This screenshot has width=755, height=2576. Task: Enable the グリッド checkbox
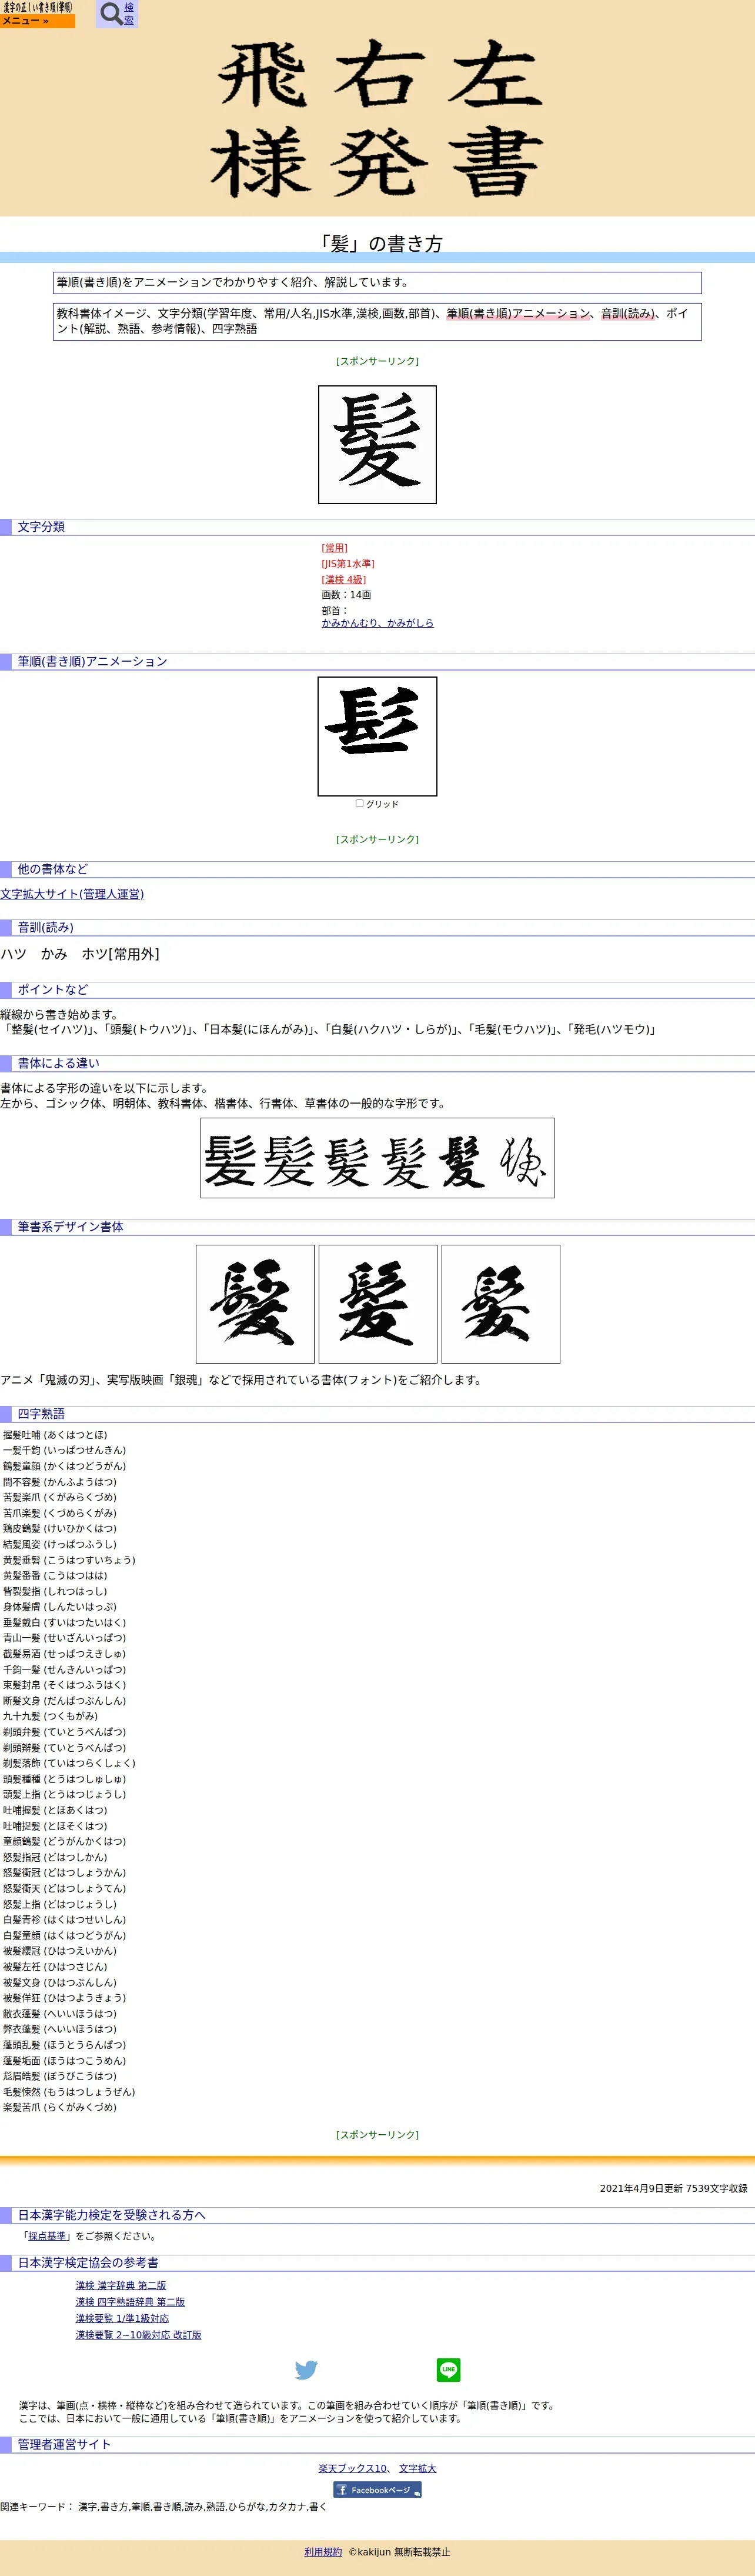click(x=360, y=803)
